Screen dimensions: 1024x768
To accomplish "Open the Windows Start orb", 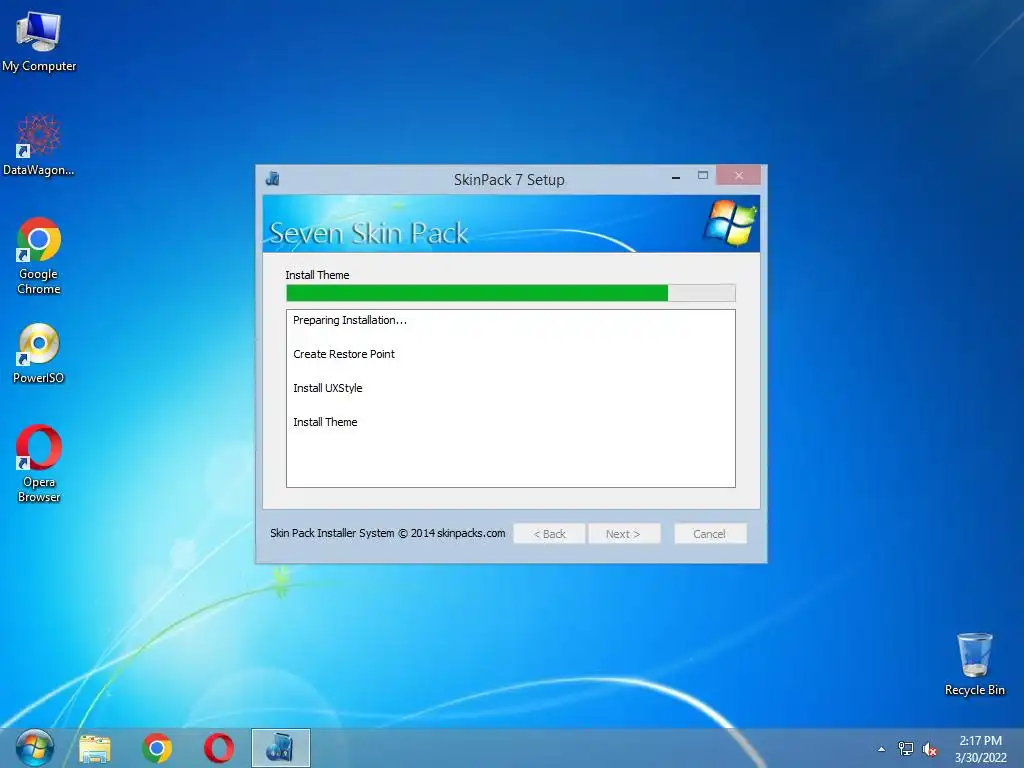I will pos(34,748).
